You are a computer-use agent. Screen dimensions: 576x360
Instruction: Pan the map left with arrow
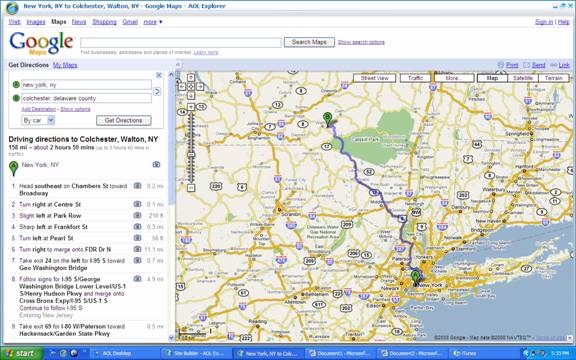[x=182, y=87]
